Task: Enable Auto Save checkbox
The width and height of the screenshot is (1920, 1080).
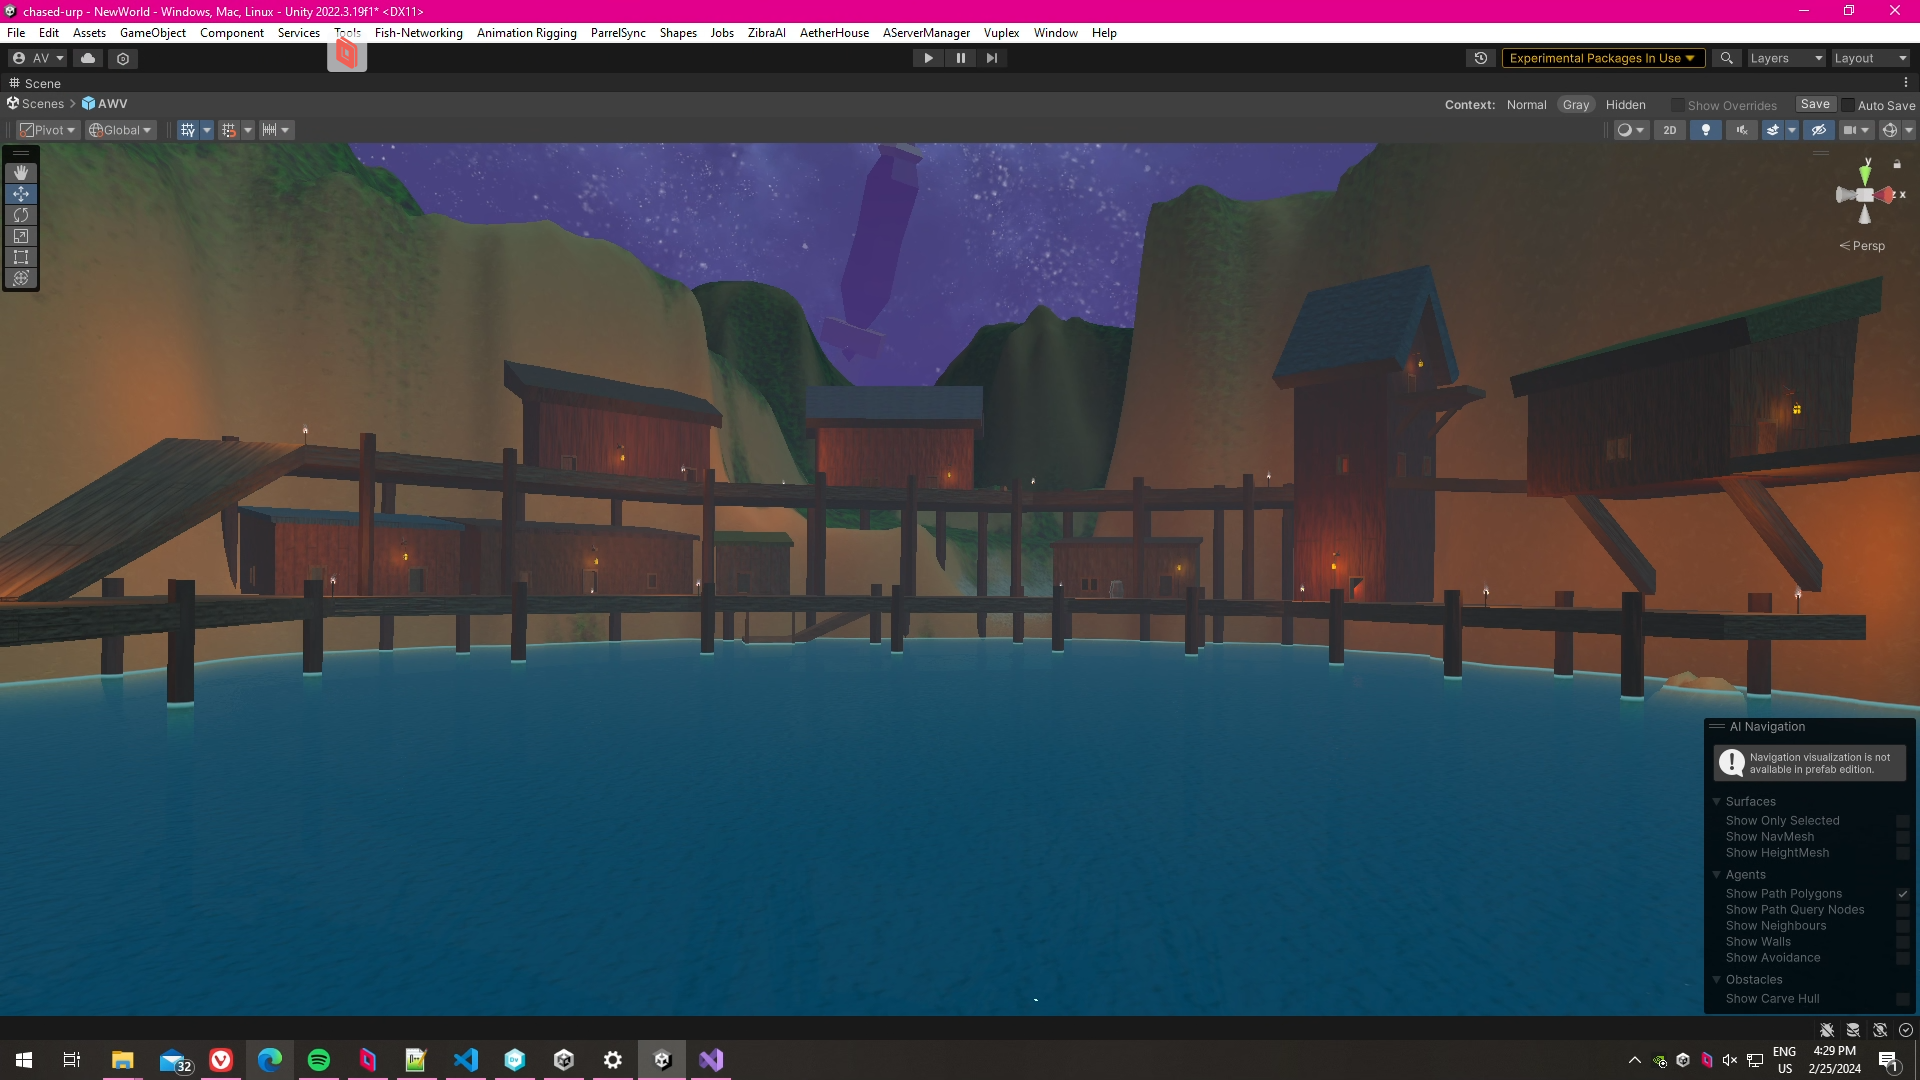Action: pyautogui.click(x=1848, y=105)
